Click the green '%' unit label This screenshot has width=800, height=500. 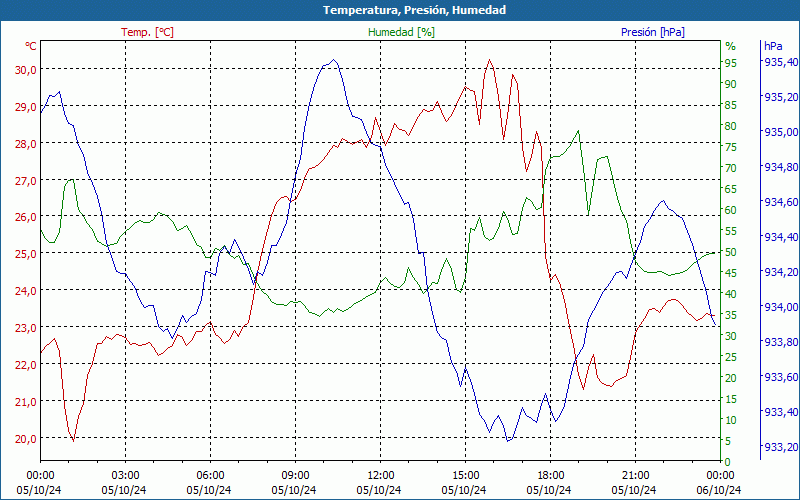click(731, 46)
